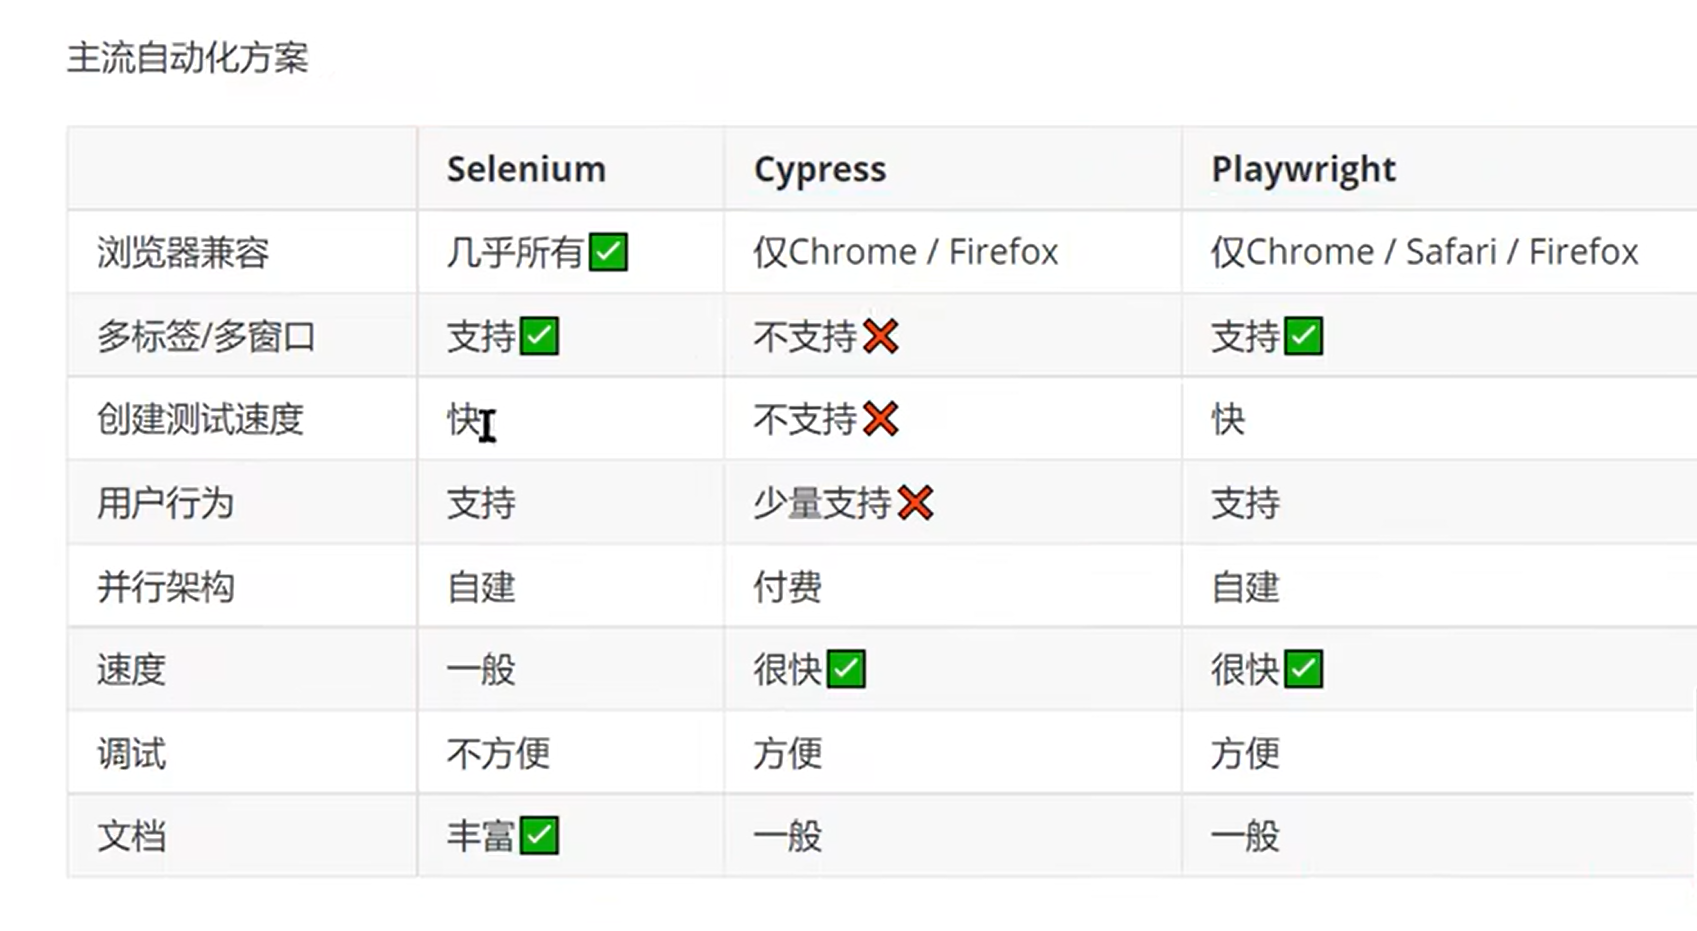The height and width of the screenshot is (931, 1697).
Task: Select the 仅Chrome / Safari / Firefox cell
Action: pyautogui.click(x=1424, y=252)
